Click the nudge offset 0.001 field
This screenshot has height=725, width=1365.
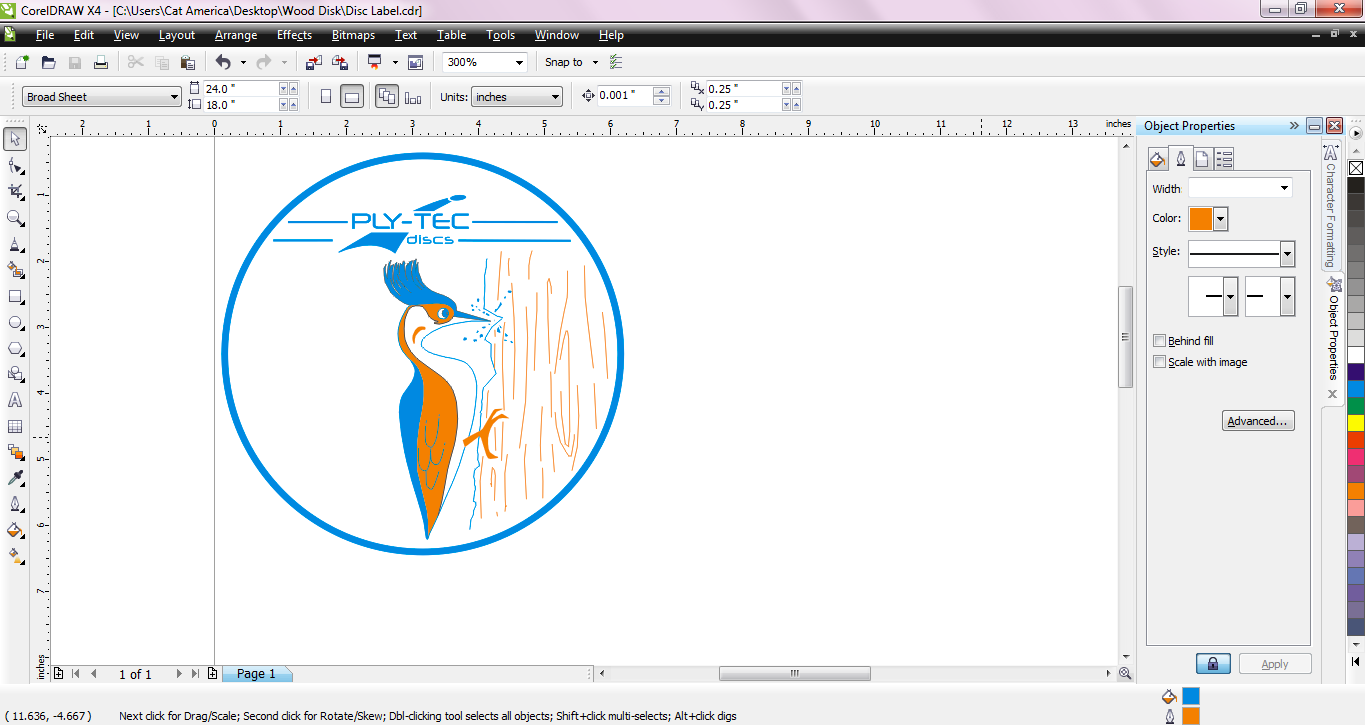pyautogui.click(x=624, y=96)
